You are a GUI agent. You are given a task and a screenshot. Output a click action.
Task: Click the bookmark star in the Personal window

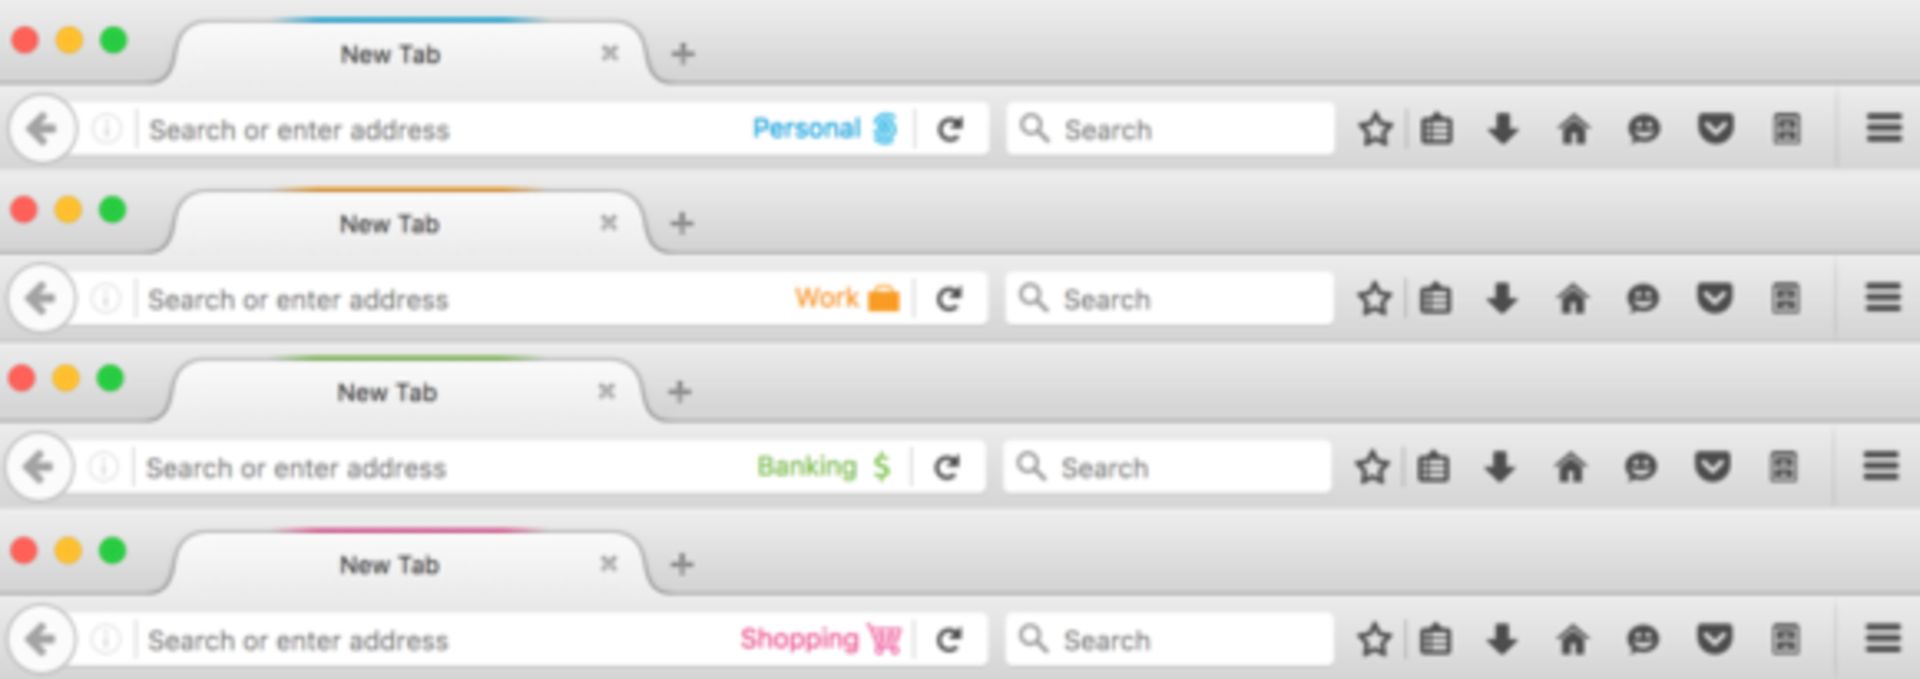pos(1375,128)
